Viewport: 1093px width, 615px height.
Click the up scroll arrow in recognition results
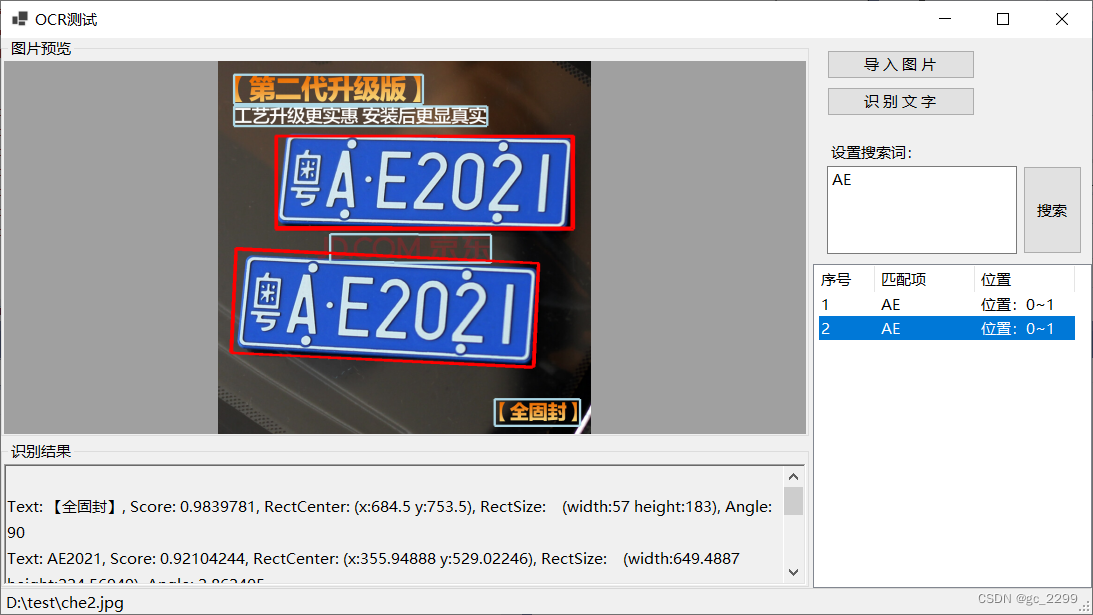[x=793, y=476]
